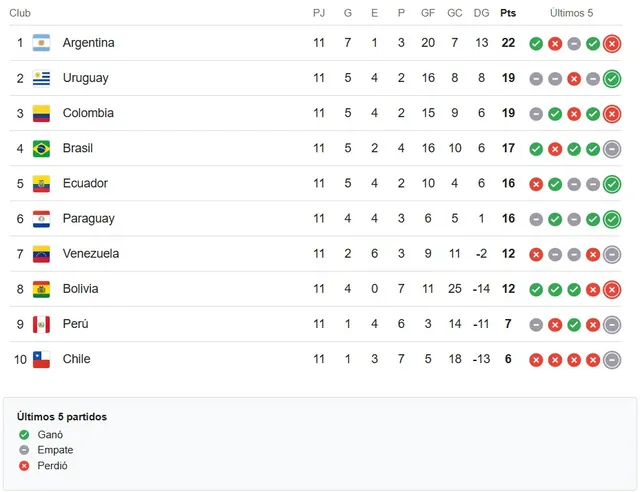
Task: Click the Brasil flag icon
Action: [41, 148]
